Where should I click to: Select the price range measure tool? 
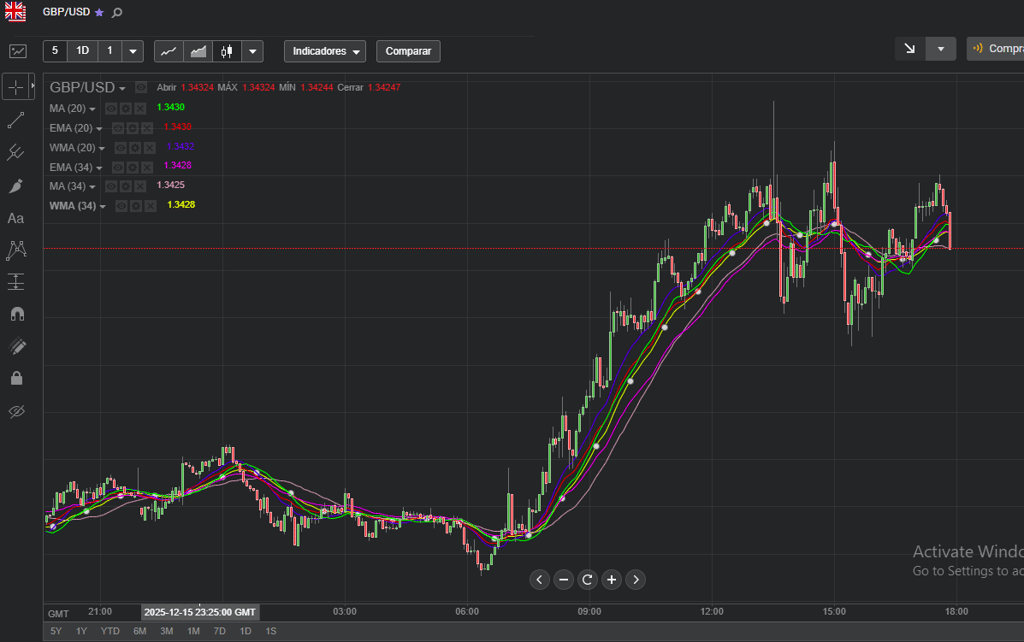tap(16, 281)
